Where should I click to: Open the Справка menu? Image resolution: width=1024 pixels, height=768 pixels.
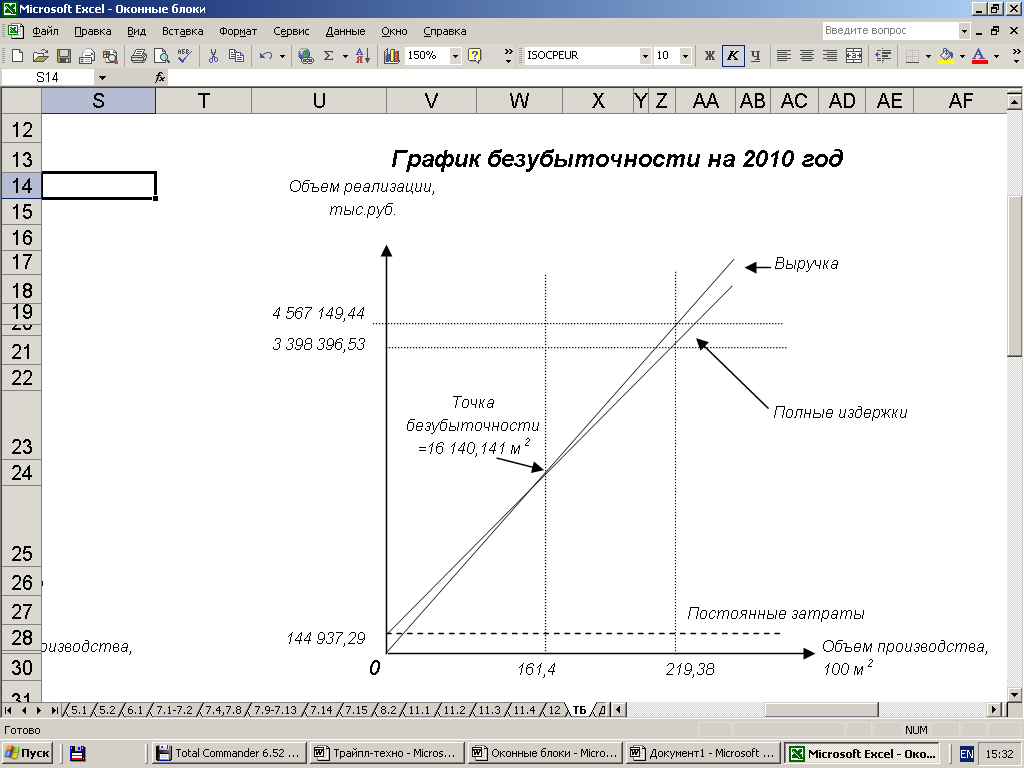445,31
